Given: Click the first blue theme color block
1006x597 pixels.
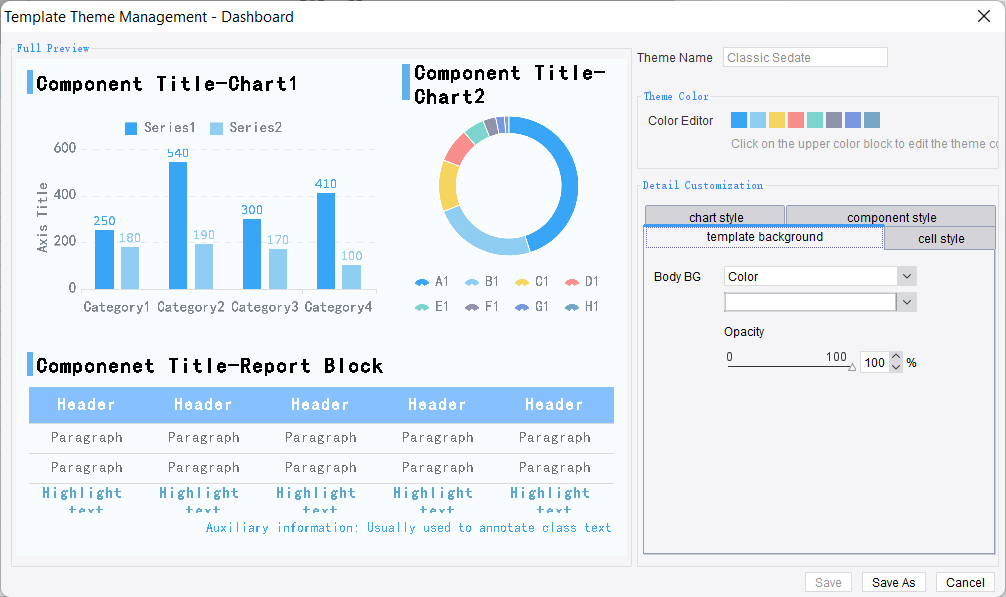Looking at the screenshot, I should 738,120.
